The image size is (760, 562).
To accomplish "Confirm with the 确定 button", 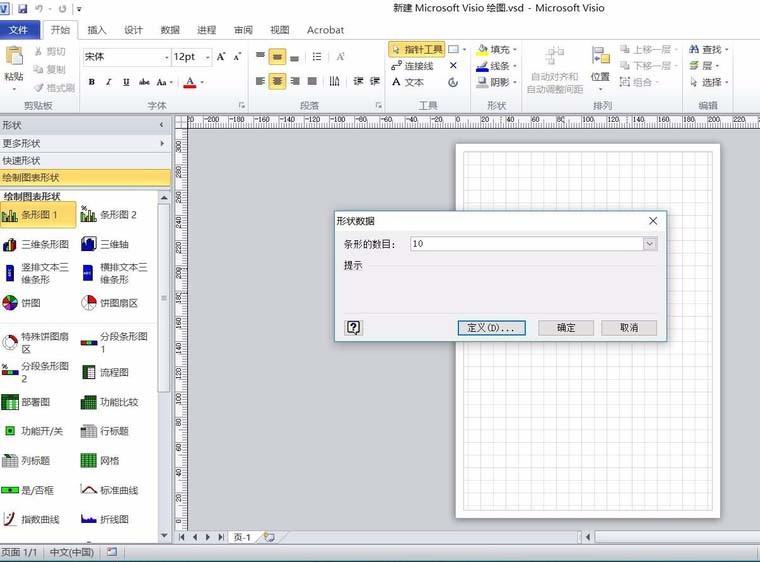I will point(566,328).
